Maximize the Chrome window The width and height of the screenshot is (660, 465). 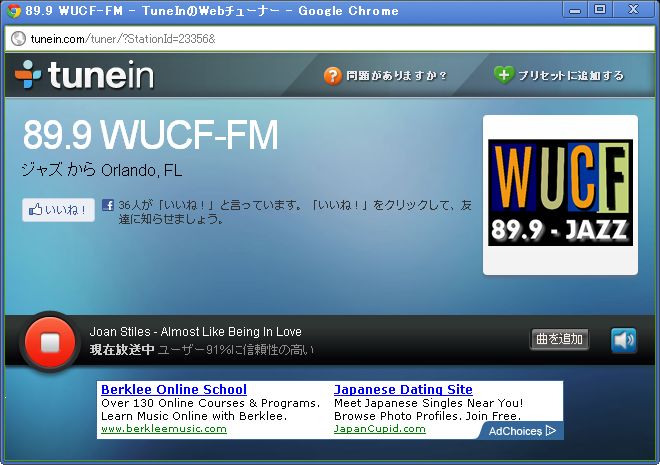(x=600, y=10)
